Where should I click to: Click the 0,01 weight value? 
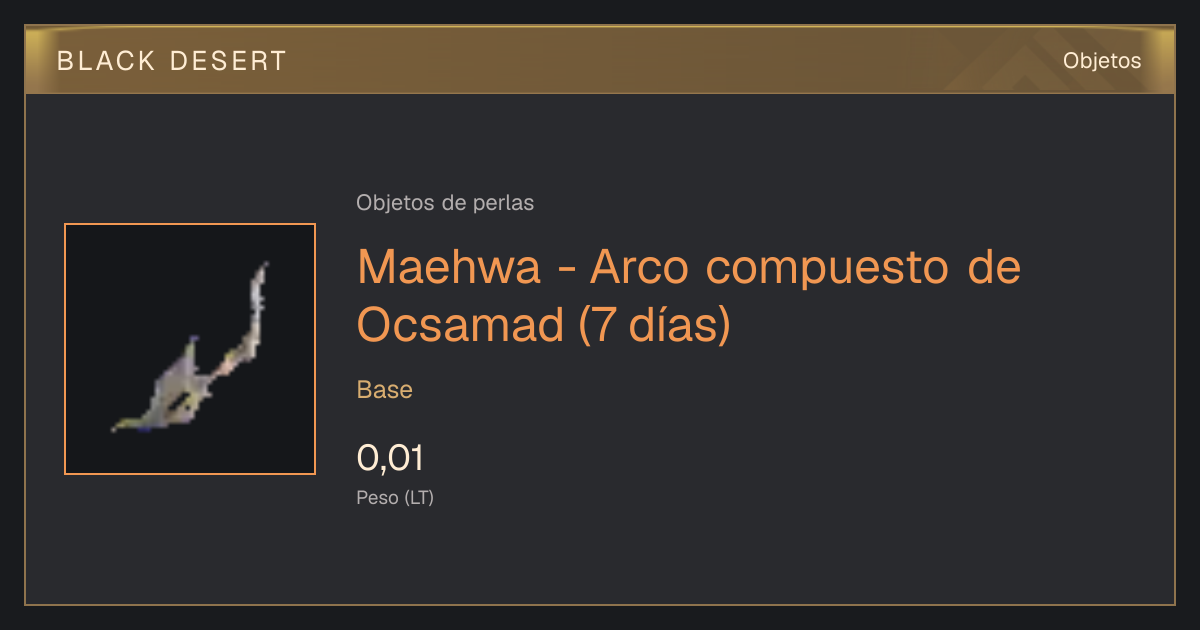pos(390,458)
